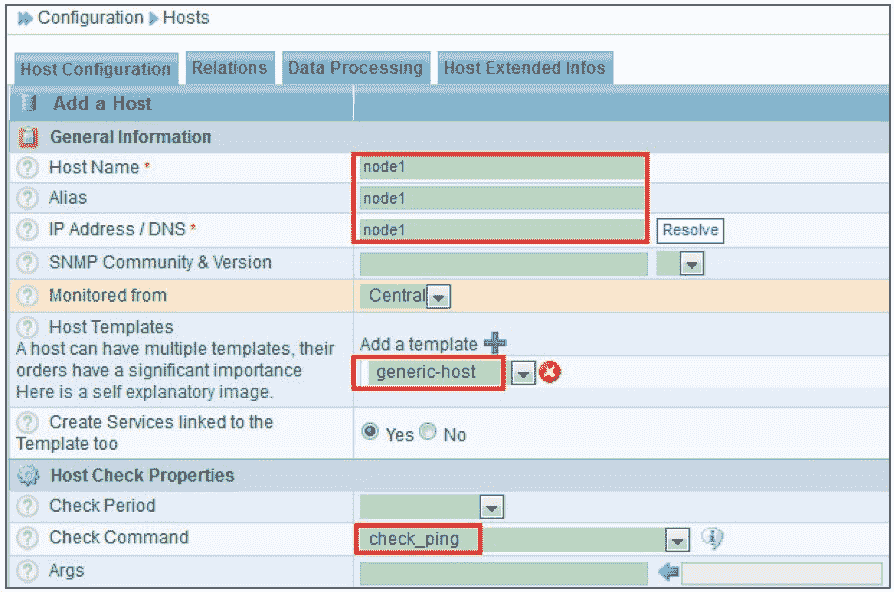Select Yes for Create Services linked
Screen dimensions: 894x592
[370, 433]
